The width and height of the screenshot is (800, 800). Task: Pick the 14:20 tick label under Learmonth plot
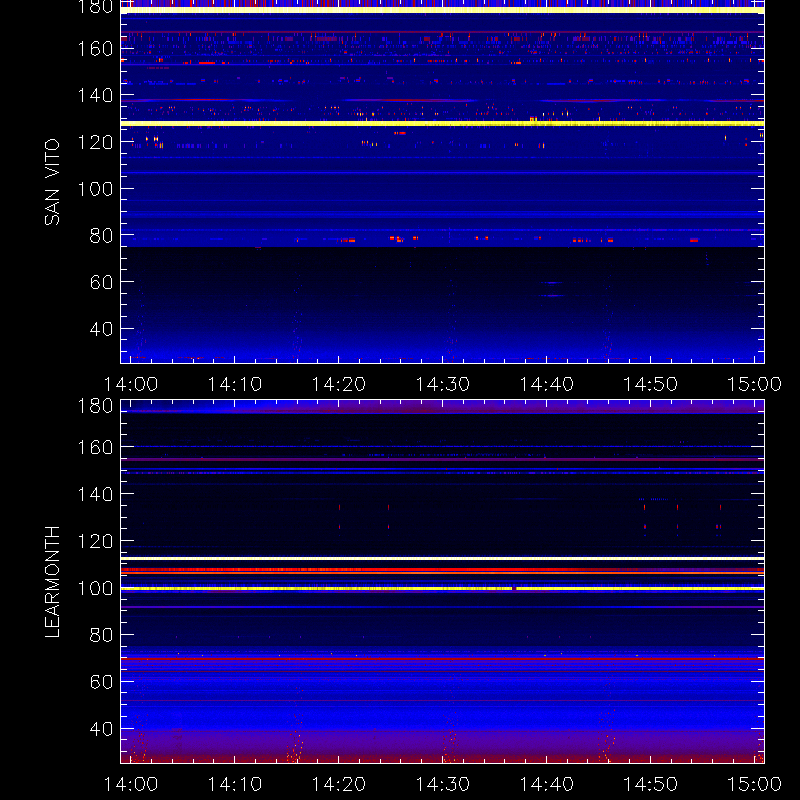click(x=339, y=784)
